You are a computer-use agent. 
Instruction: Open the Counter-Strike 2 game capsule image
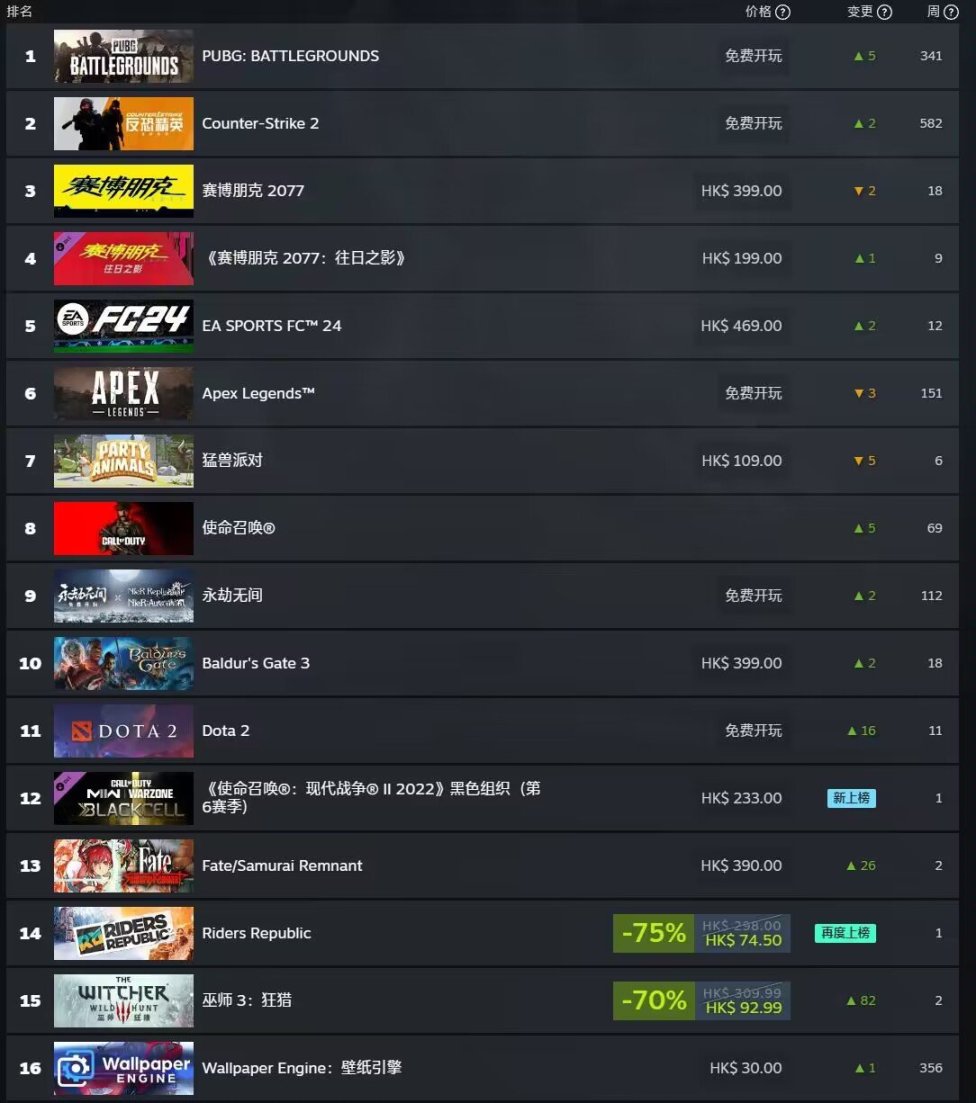pyautogui.click(x=124, y=124)
